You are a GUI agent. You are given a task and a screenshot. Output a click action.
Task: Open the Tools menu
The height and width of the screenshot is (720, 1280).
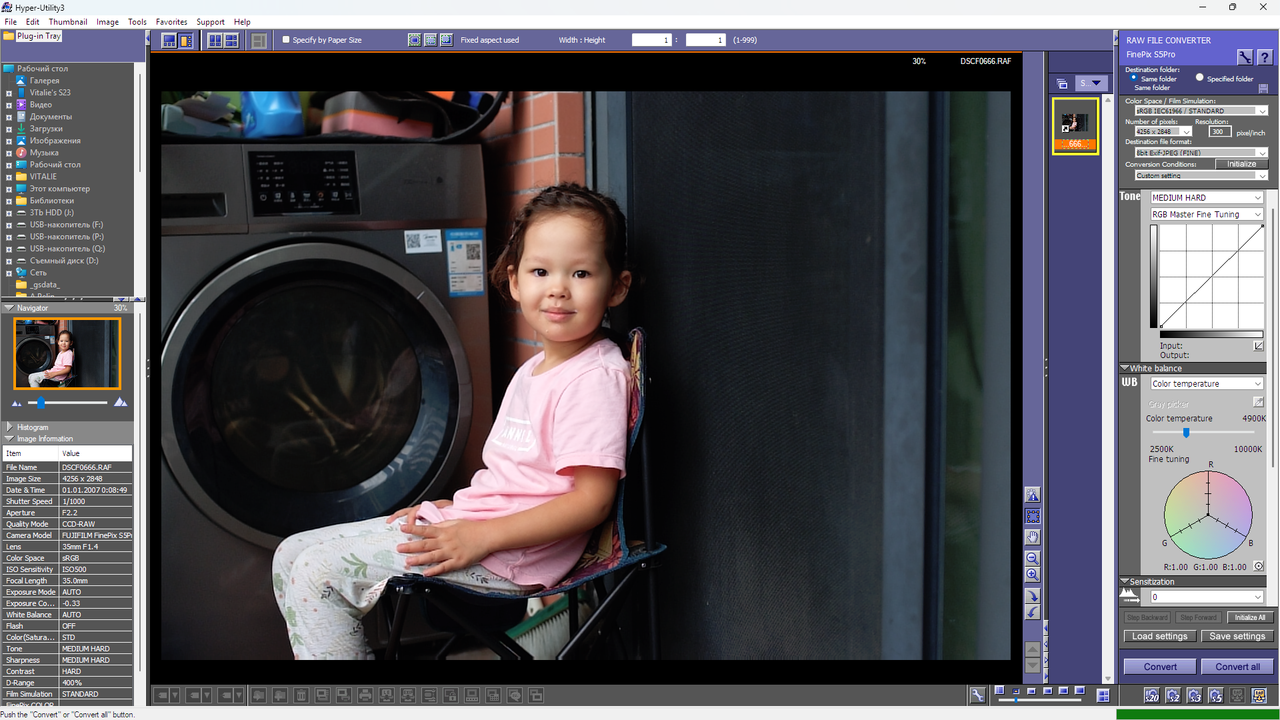click(137, 21)
